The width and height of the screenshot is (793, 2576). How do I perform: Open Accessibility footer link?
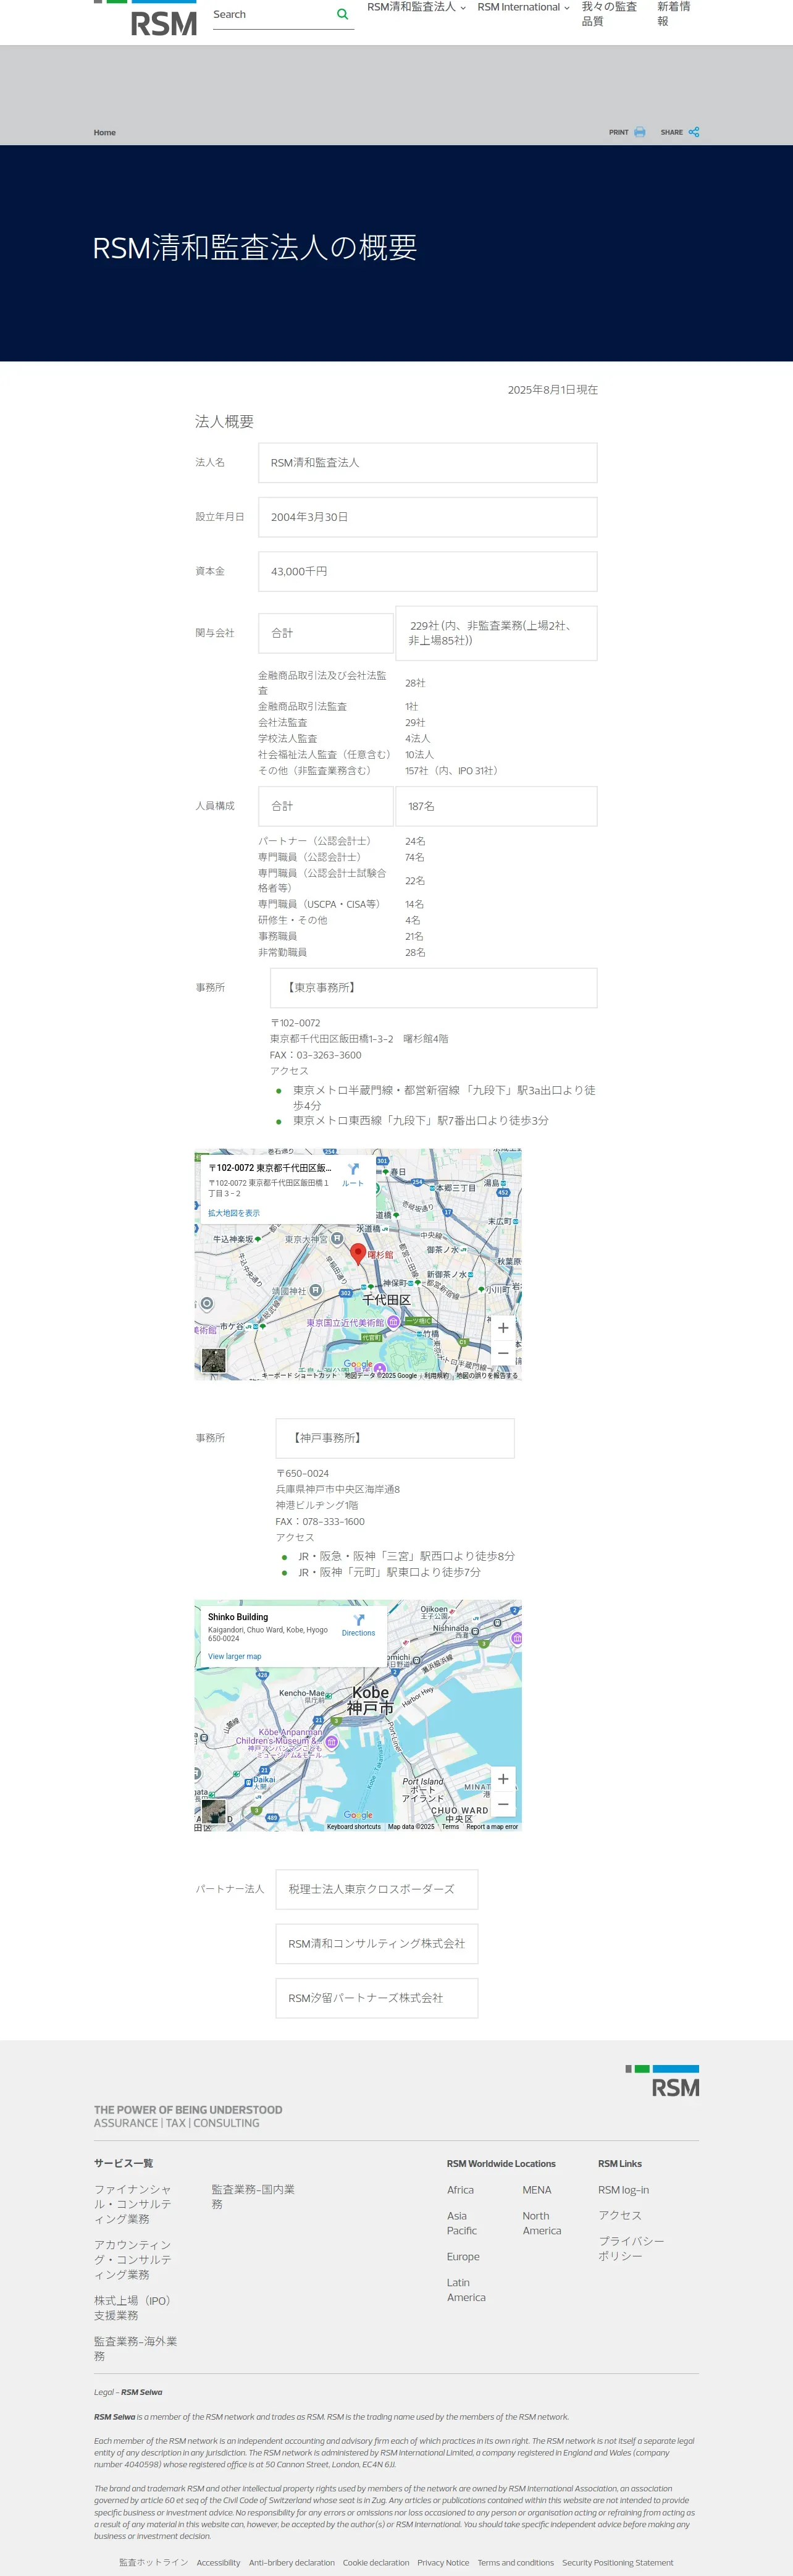(218, 2562)
